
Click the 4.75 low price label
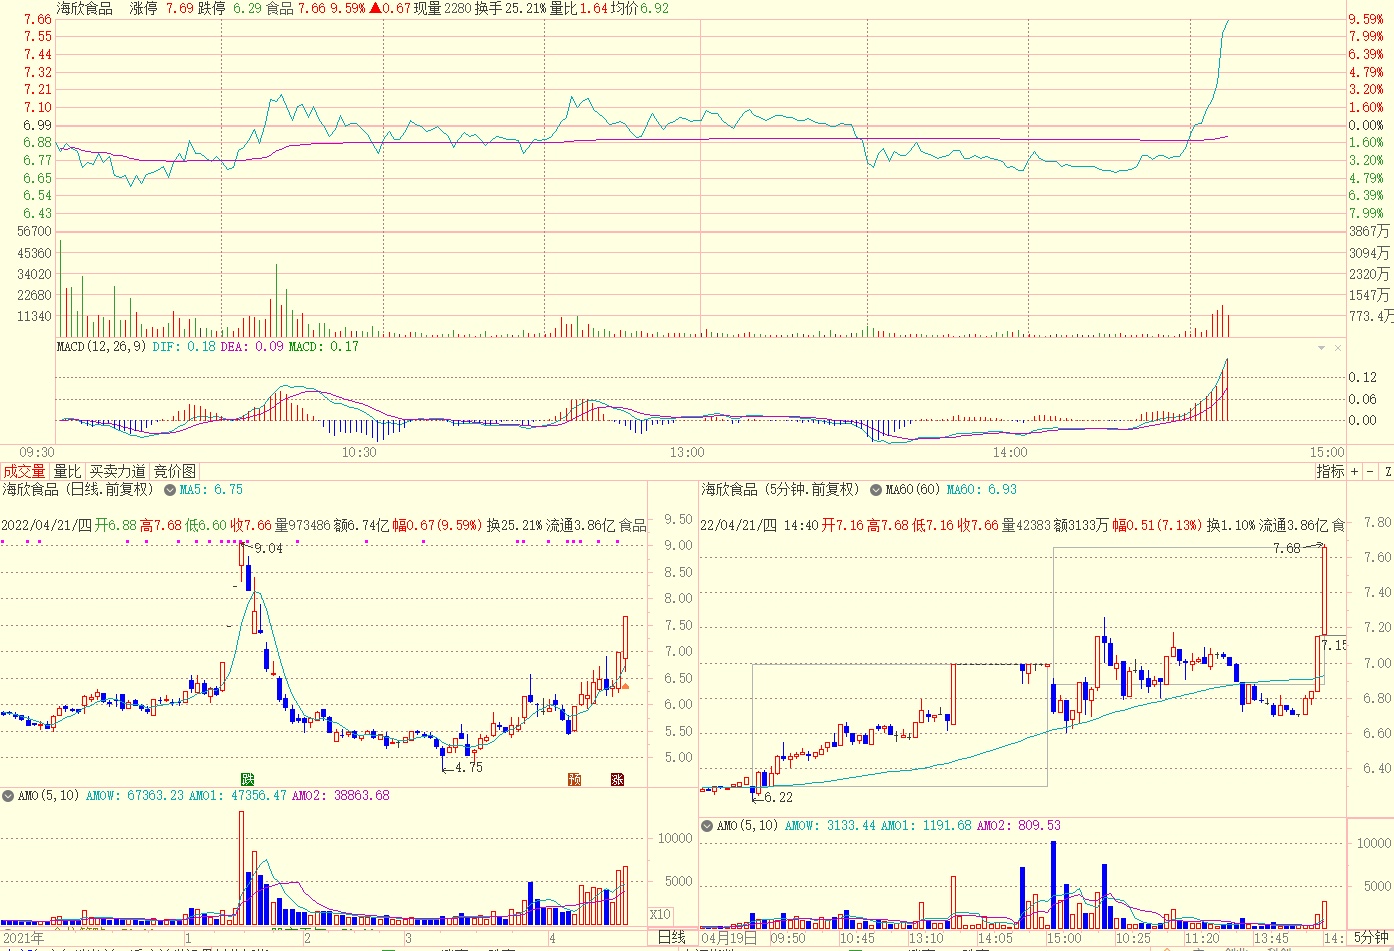coord(468,768)
